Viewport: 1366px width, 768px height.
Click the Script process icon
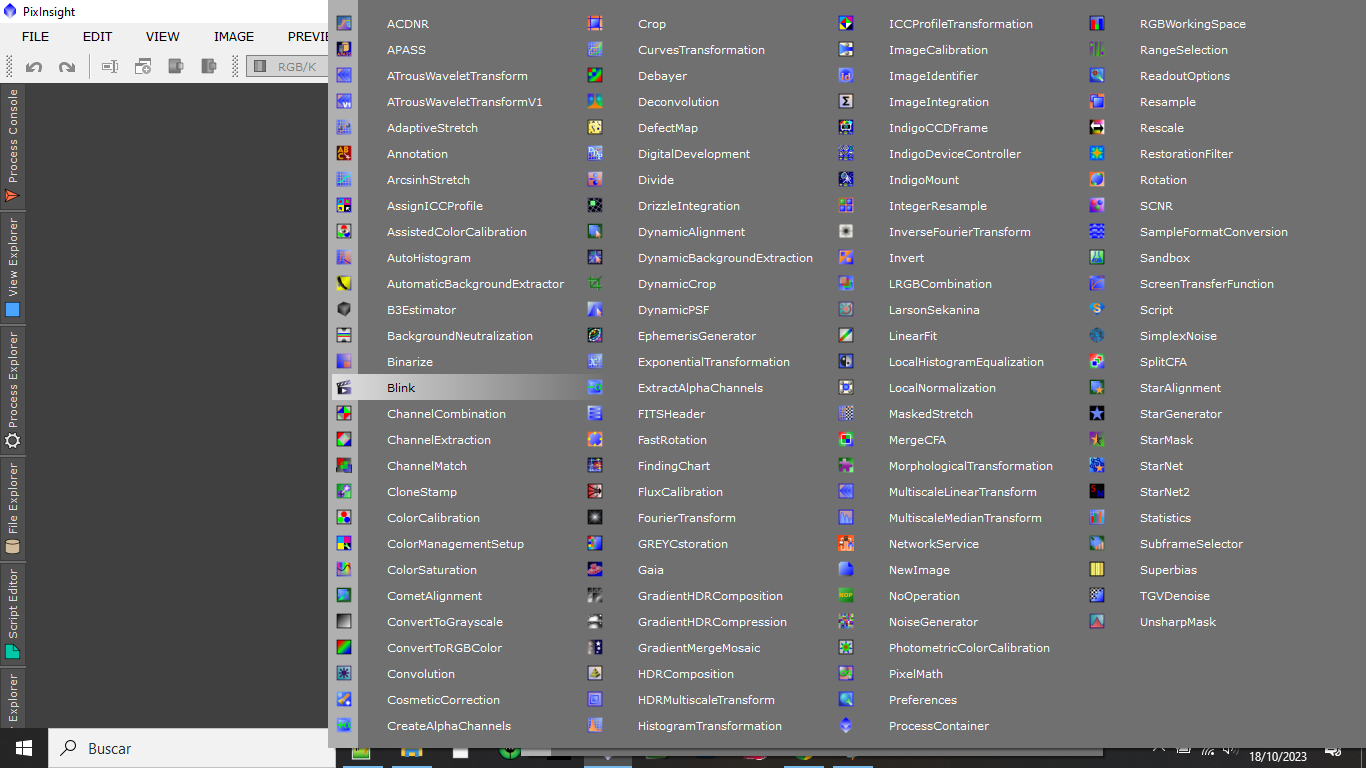[1097, 309]
